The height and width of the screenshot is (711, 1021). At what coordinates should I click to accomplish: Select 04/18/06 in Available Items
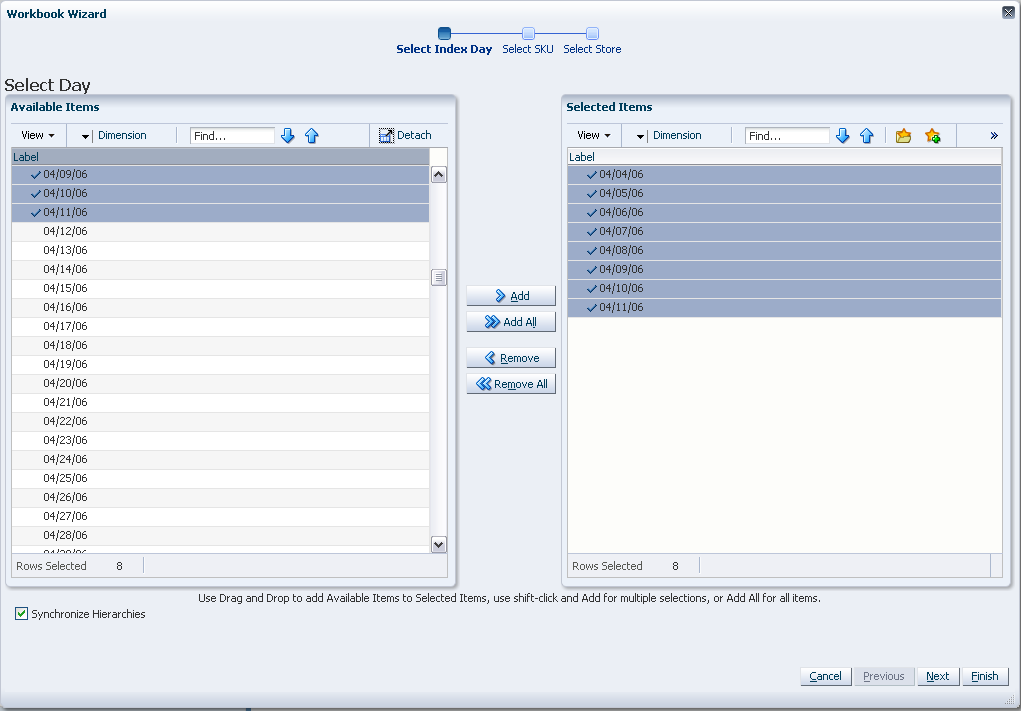point(220,345)
